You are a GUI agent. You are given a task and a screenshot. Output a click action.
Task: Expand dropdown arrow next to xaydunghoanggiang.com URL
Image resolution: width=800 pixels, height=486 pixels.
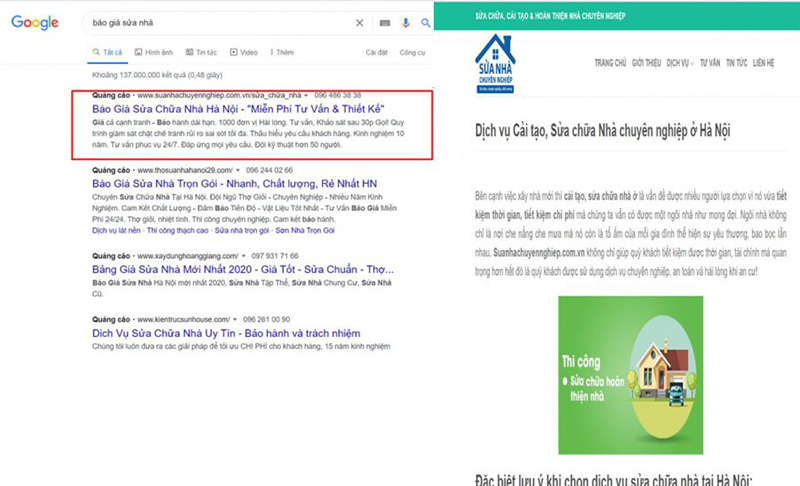[243, 256]
